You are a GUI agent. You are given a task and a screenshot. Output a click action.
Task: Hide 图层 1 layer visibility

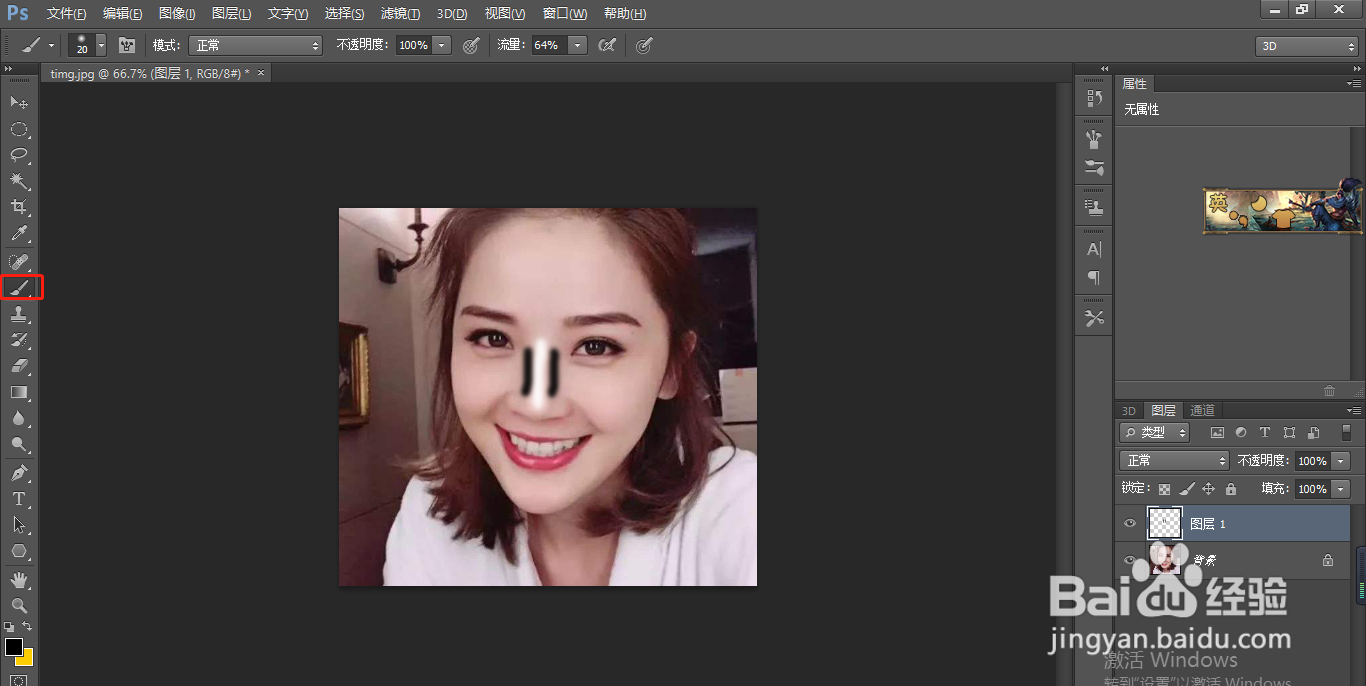1130,523
